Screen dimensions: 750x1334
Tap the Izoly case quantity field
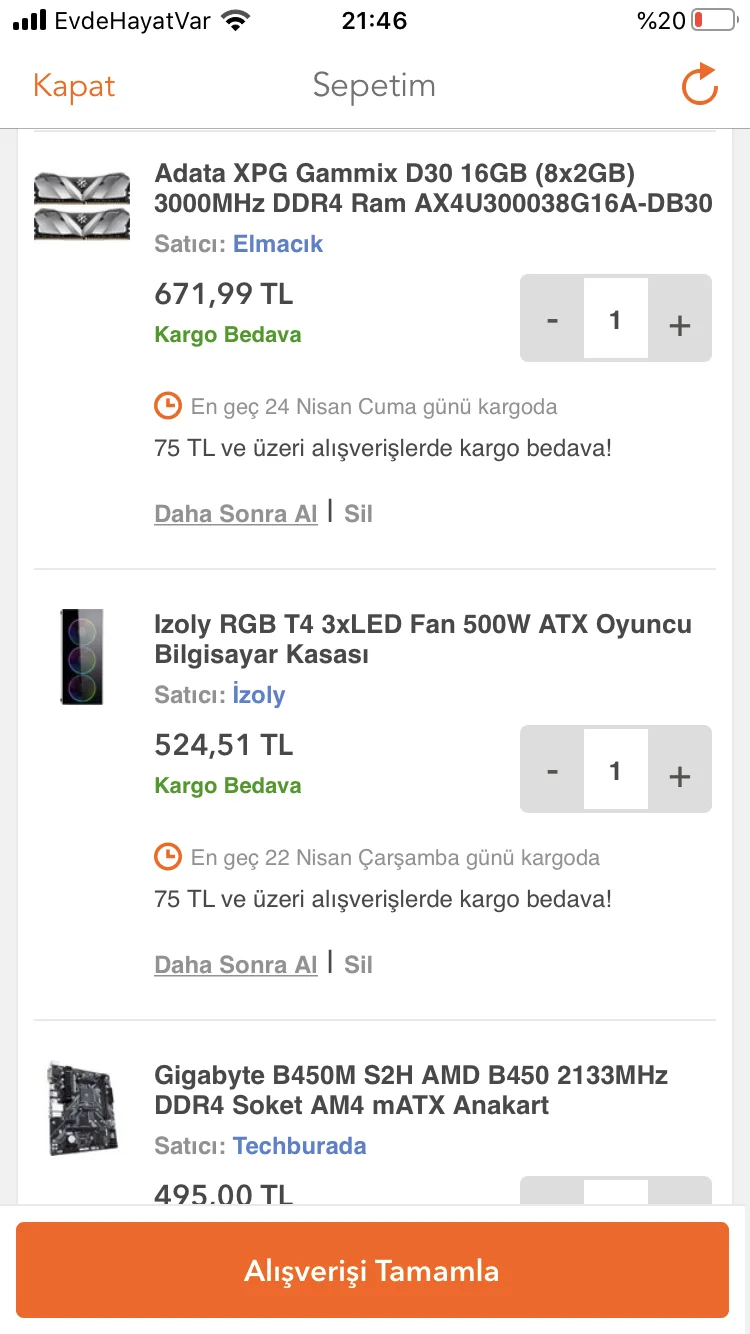coord(615,771)
